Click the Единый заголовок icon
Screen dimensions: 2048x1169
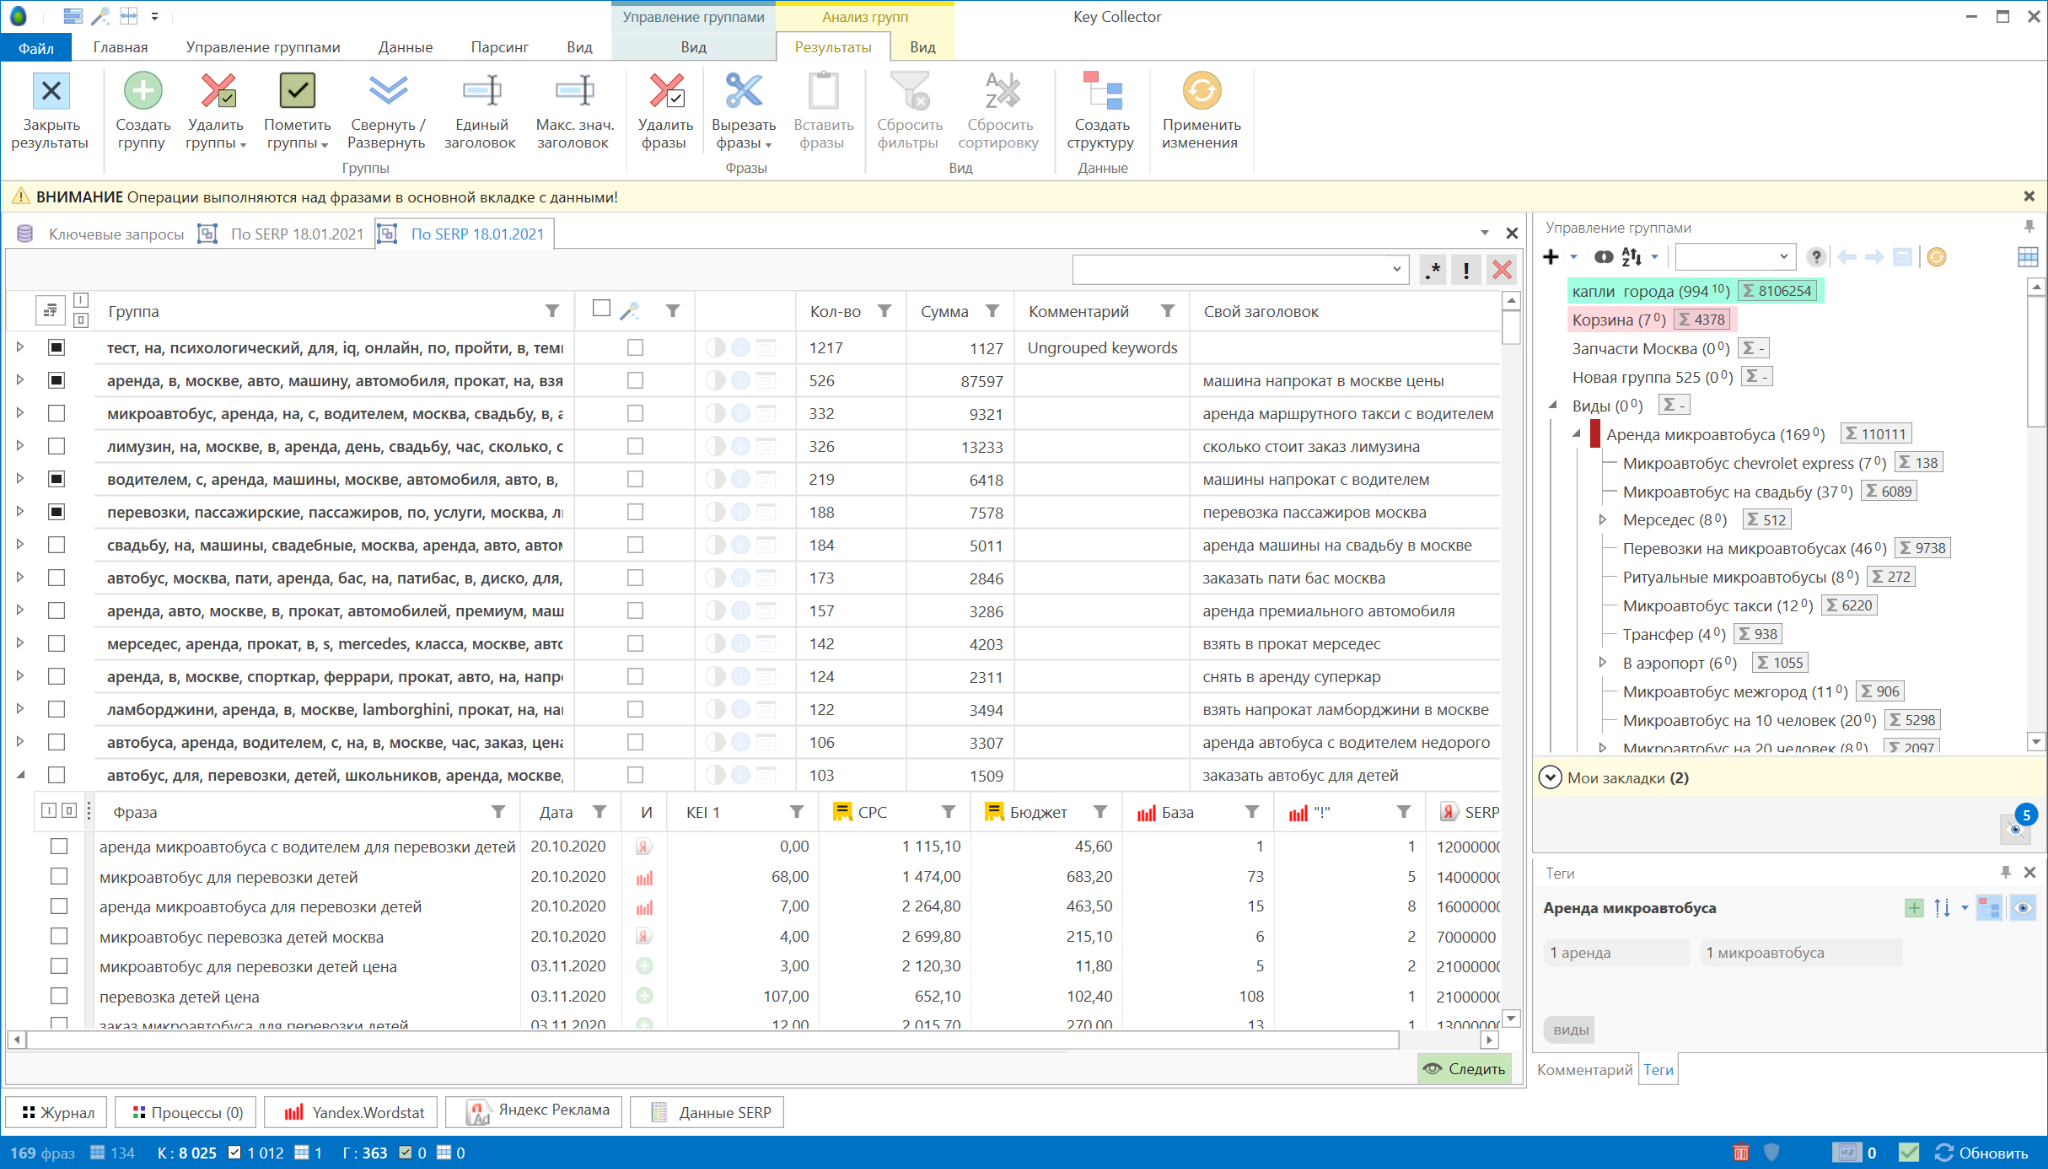pos(481,92)
